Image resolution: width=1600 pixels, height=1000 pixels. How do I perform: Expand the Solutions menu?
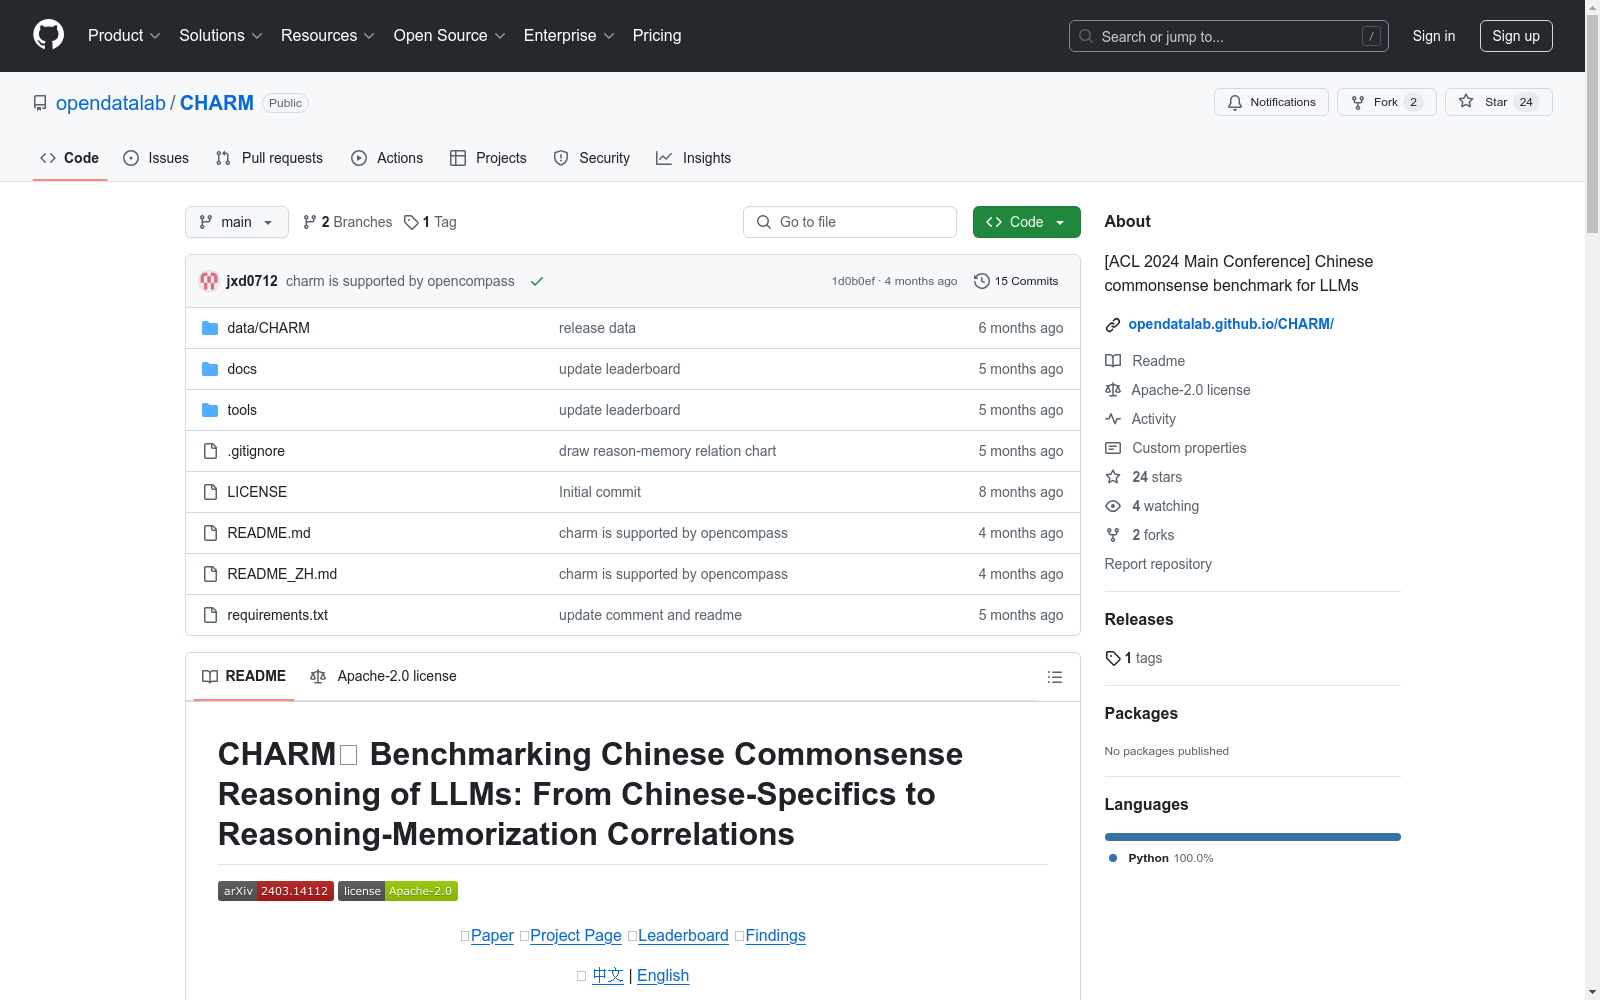[x=220, y=35]
